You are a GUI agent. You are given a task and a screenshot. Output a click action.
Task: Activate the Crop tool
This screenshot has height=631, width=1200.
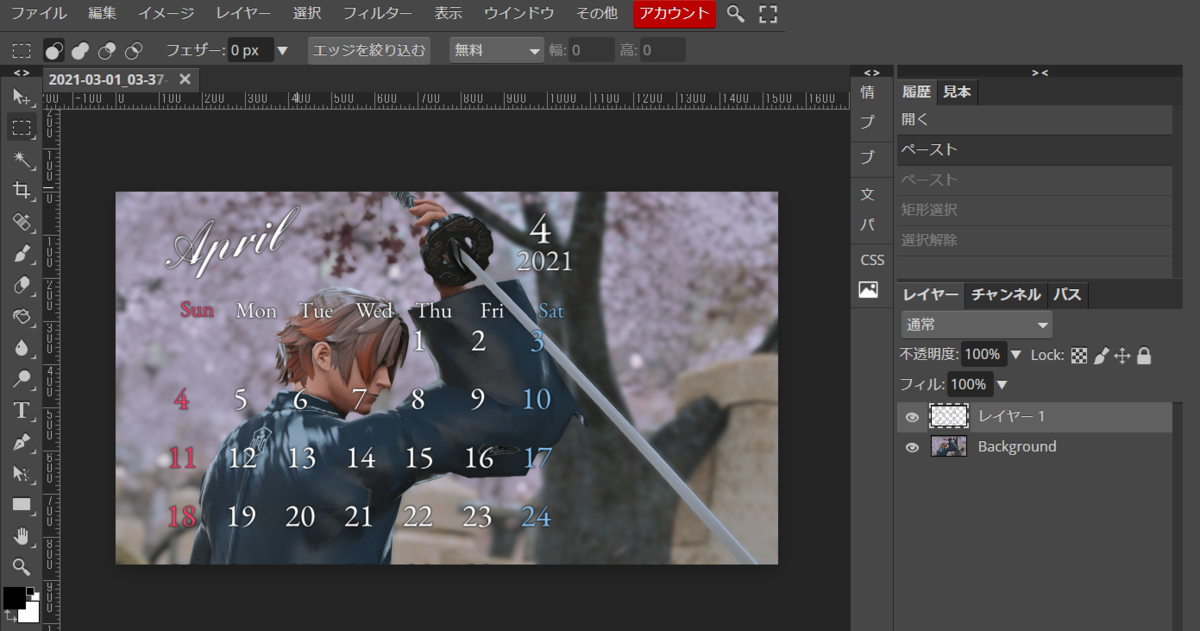coord(22,190)
